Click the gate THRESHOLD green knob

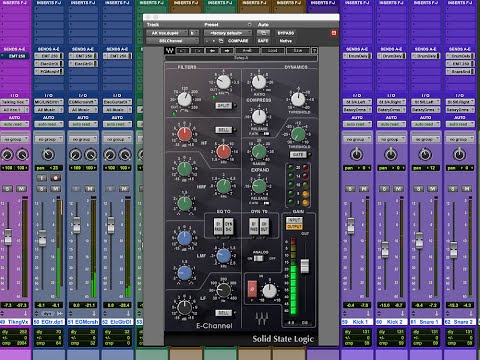tap(298, 134)
